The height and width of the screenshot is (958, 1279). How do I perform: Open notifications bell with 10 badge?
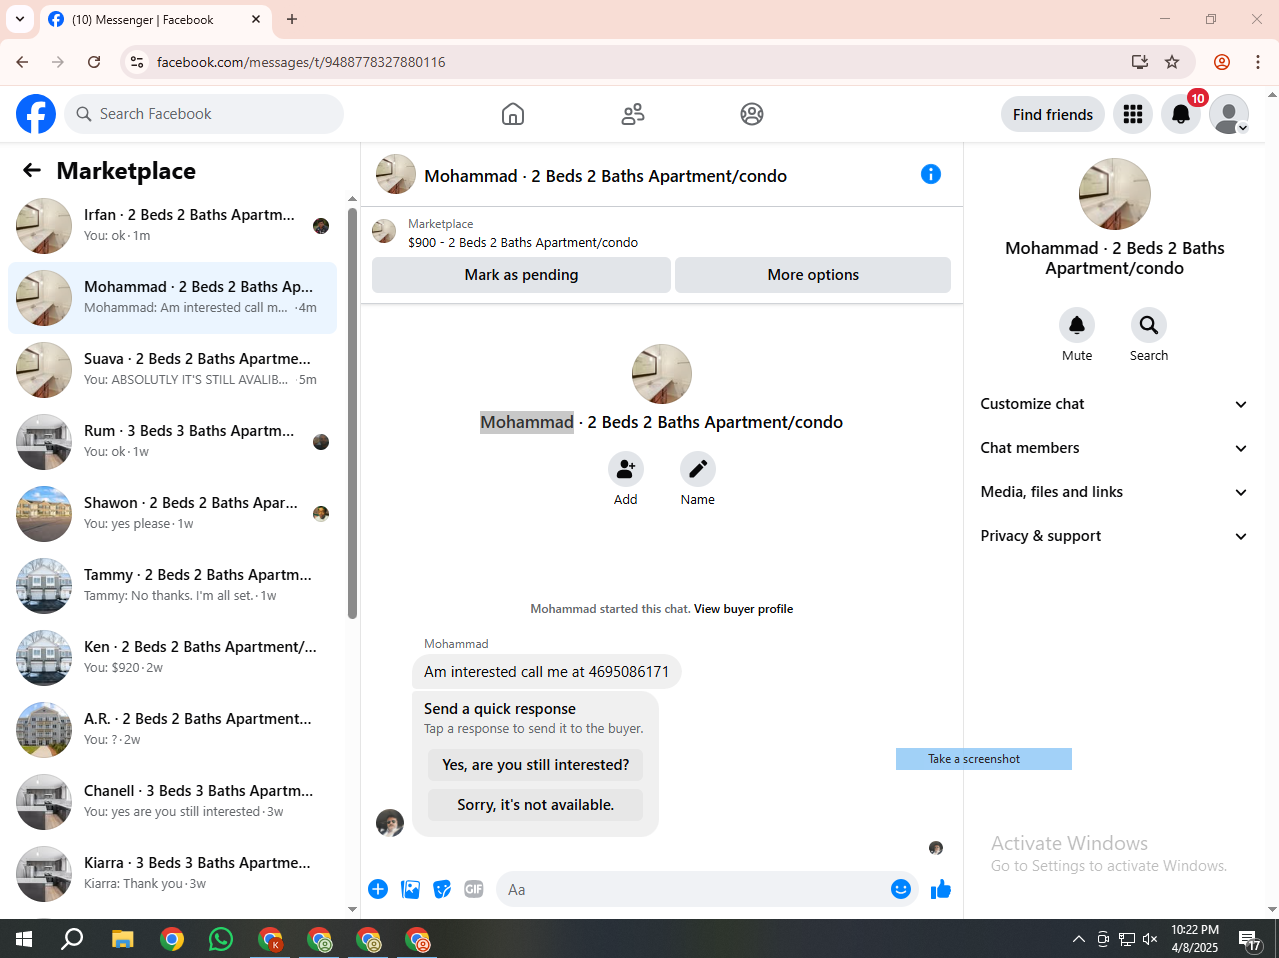(x=1181, y=114)
